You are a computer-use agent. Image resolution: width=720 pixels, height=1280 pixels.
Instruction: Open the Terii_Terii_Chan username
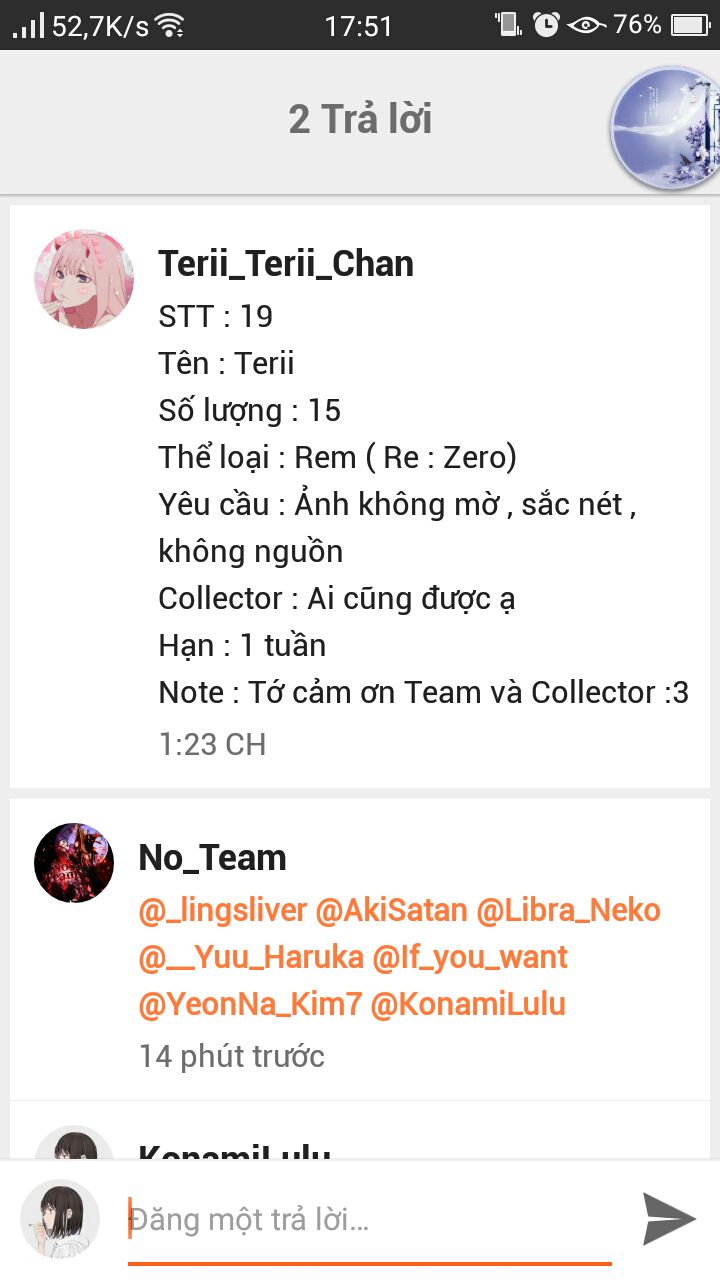pos(286,264)
